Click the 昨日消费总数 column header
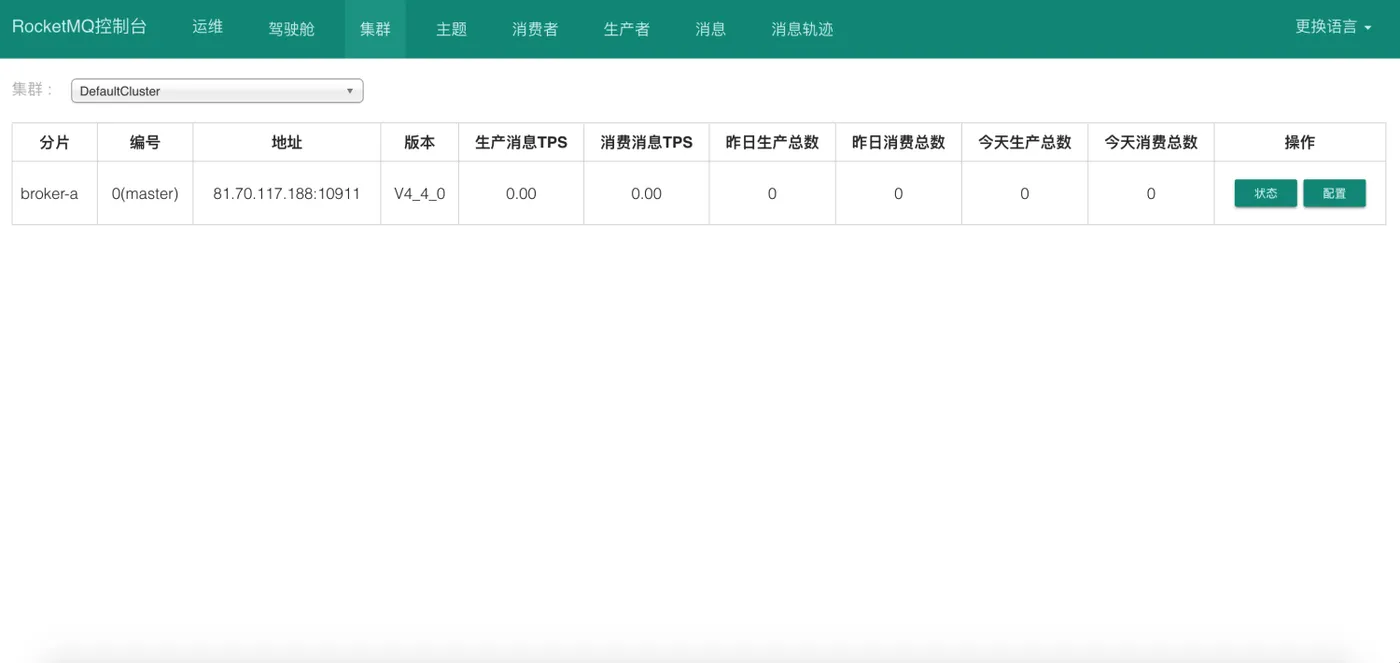 (898, 142)
